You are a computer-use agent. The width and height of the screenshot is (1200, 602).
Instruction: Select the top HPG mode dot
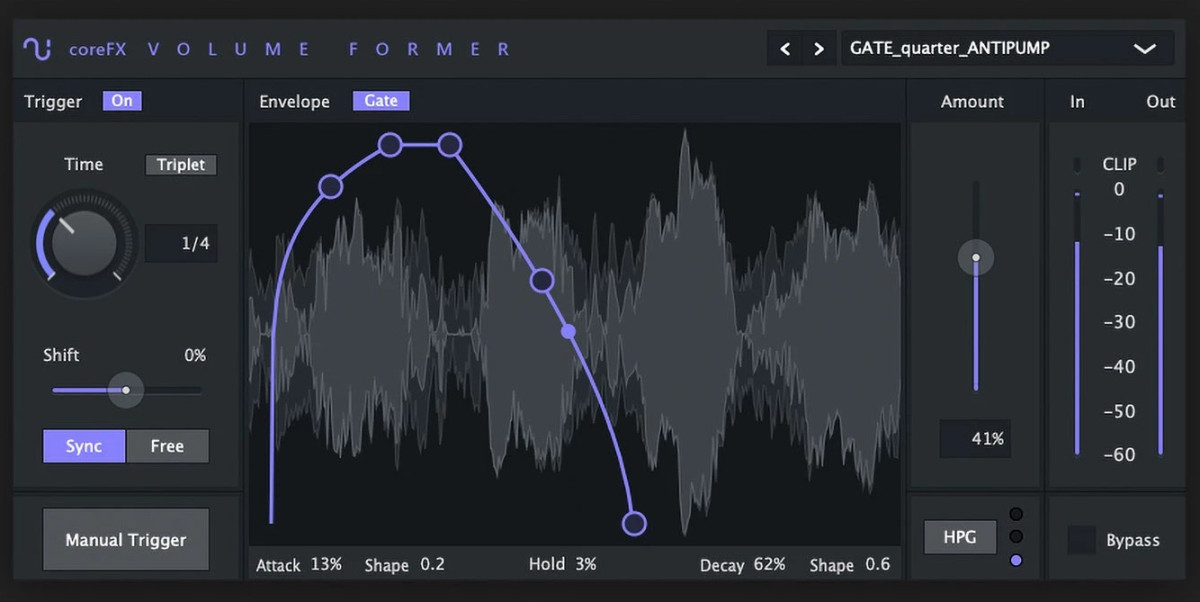point(1017,515)
